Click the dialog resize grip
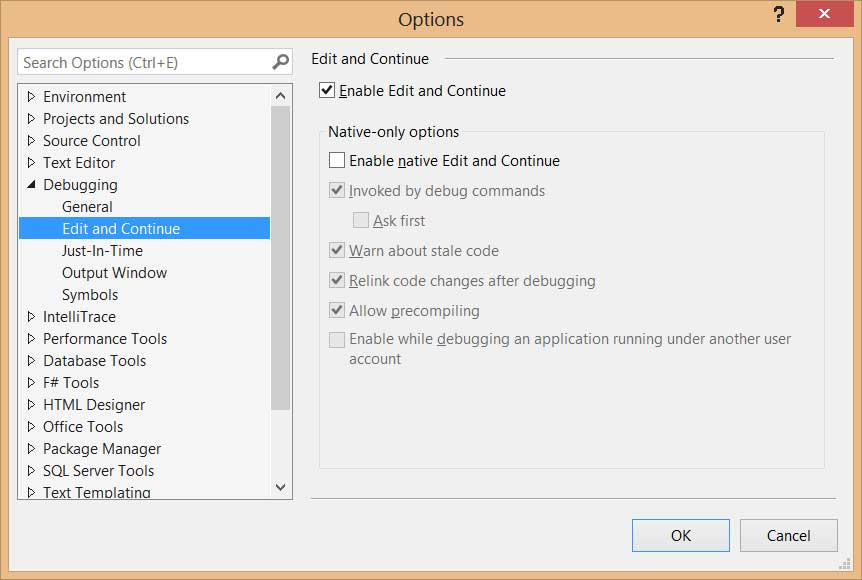The image size is (862, 580). [x=845, y=564]
